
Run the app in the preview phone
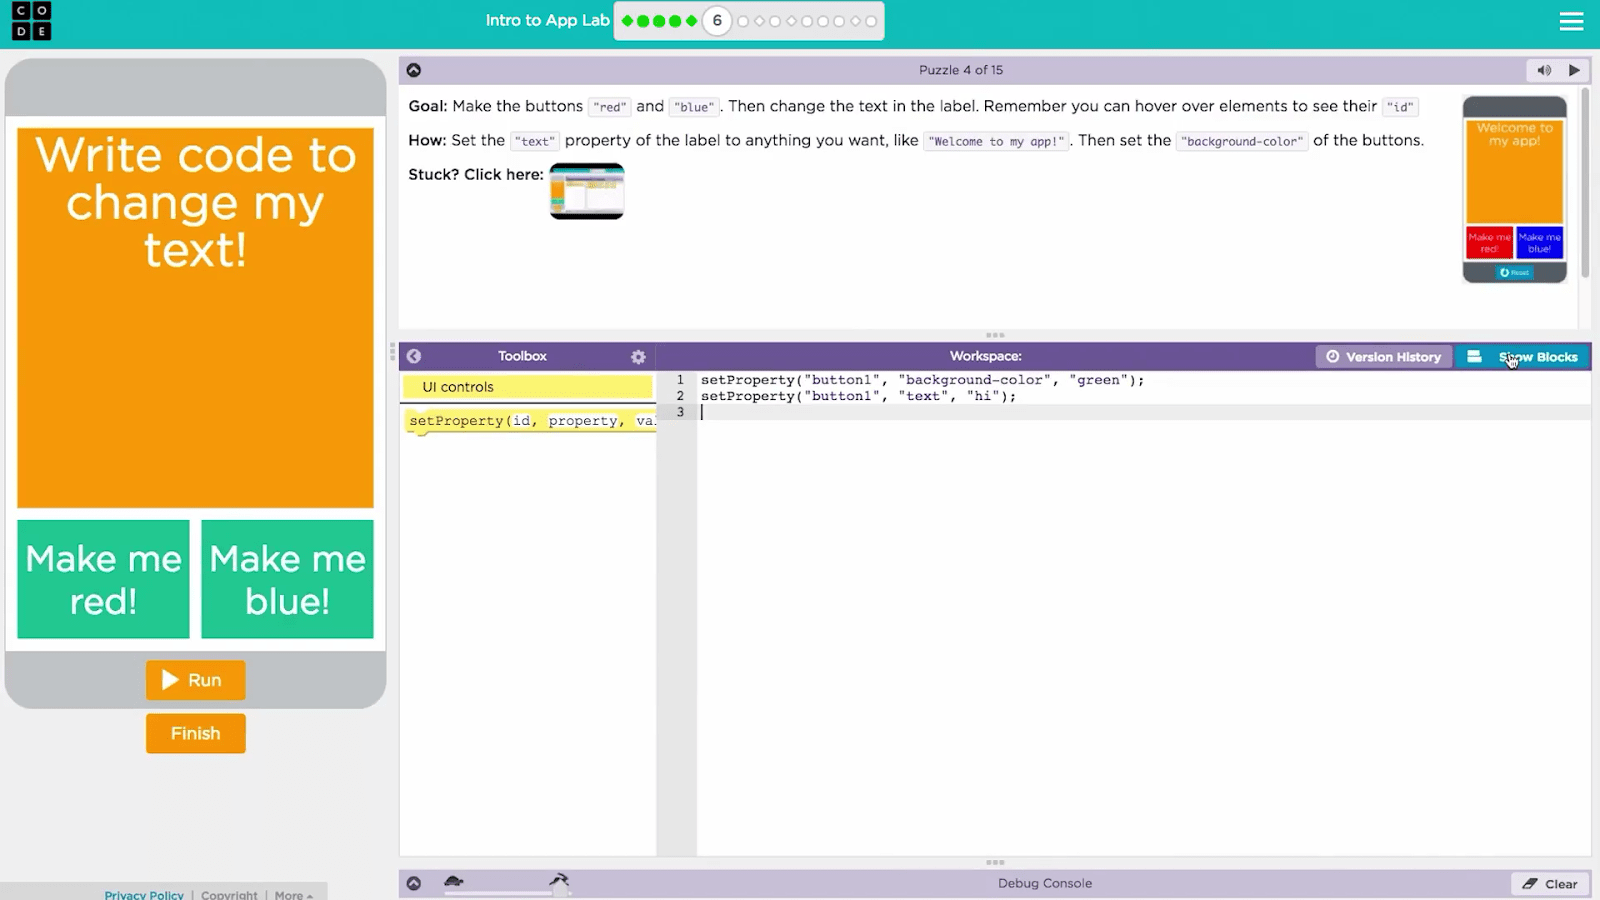(x=195, y=680)
